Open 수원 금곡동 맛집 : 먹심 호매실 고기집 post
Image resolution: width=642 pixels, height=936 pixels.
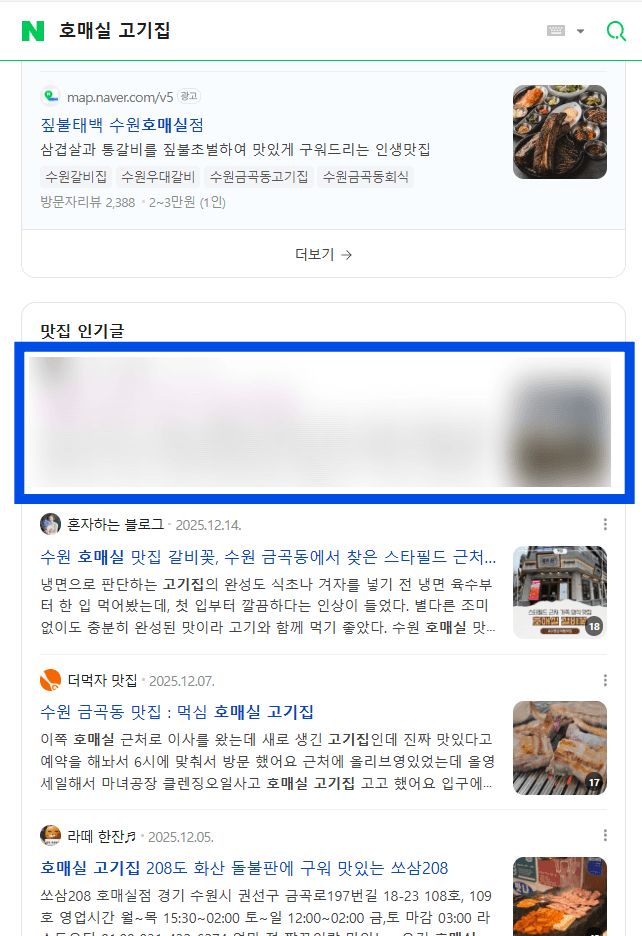pos(177,712)
